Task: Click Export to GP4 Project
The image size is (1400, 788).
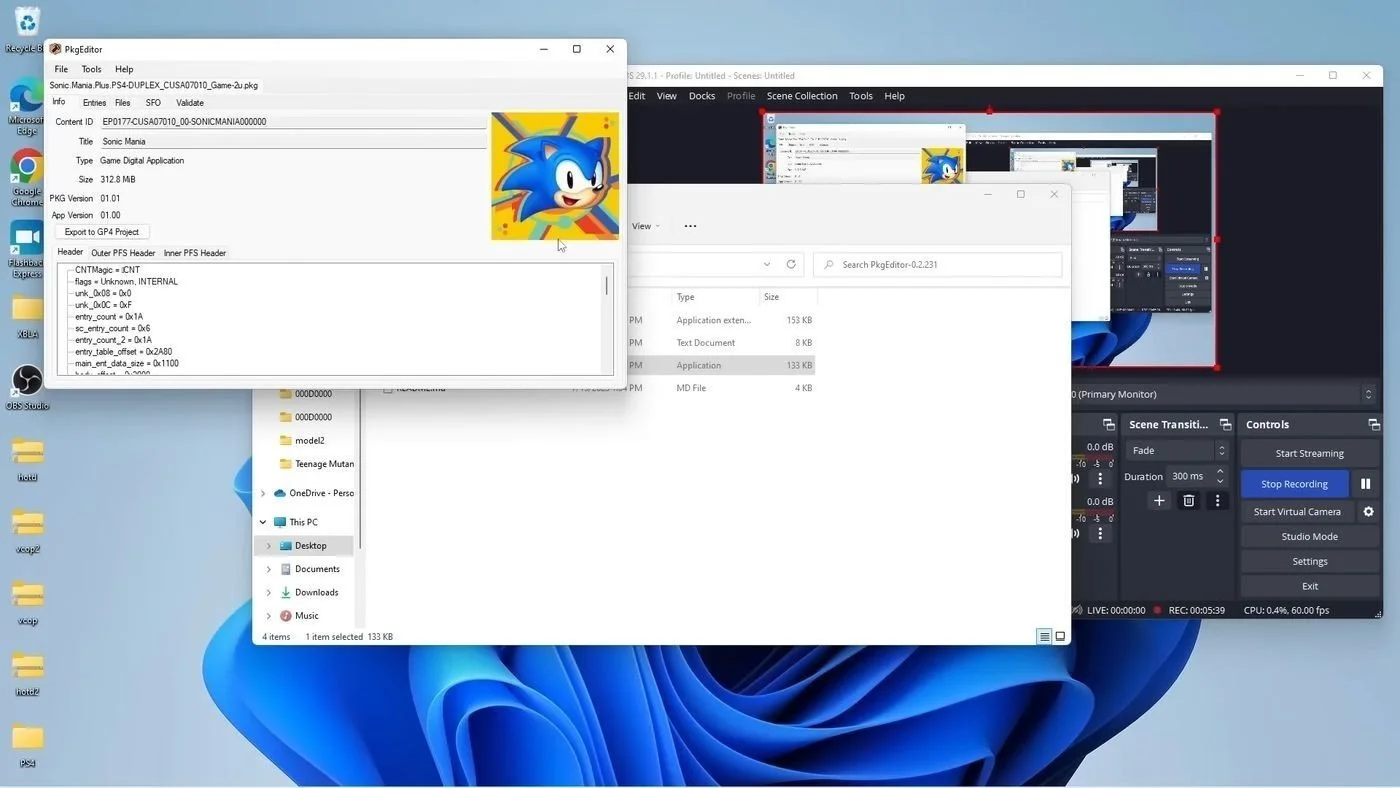Action: [x=102, y=232]
